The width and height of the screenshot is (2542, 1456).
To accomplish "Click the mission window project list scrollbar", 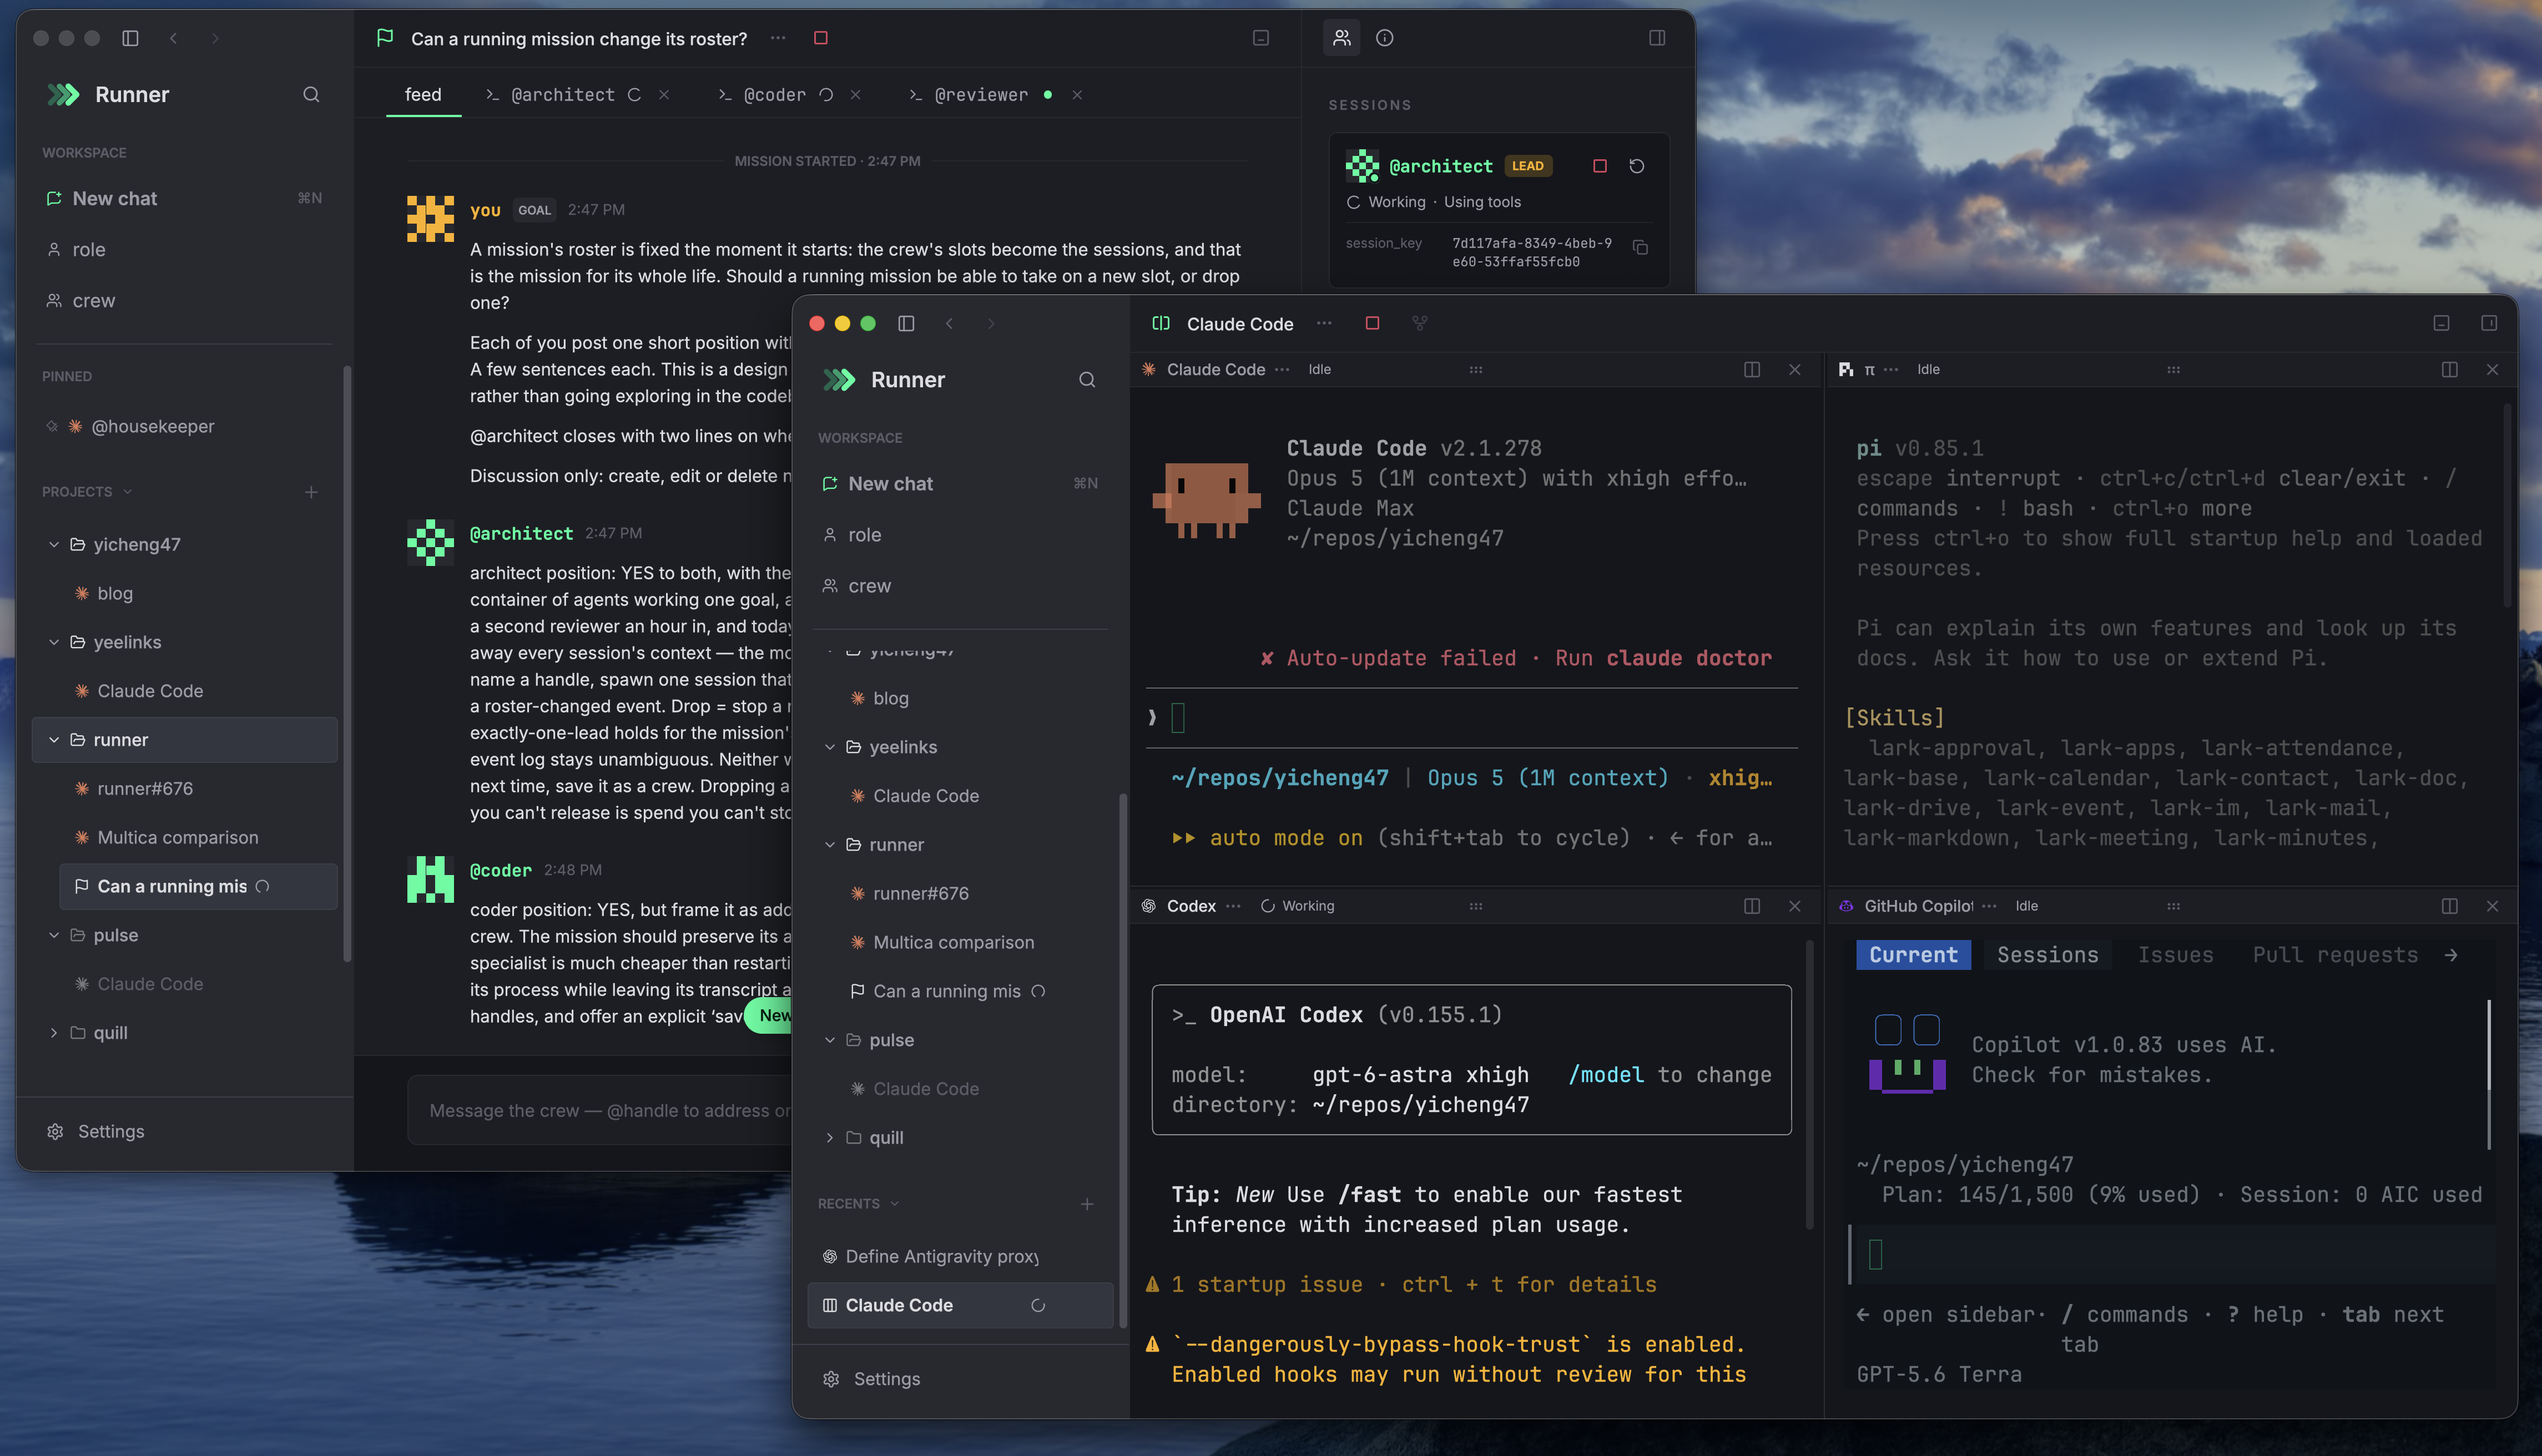I will 347,664.
